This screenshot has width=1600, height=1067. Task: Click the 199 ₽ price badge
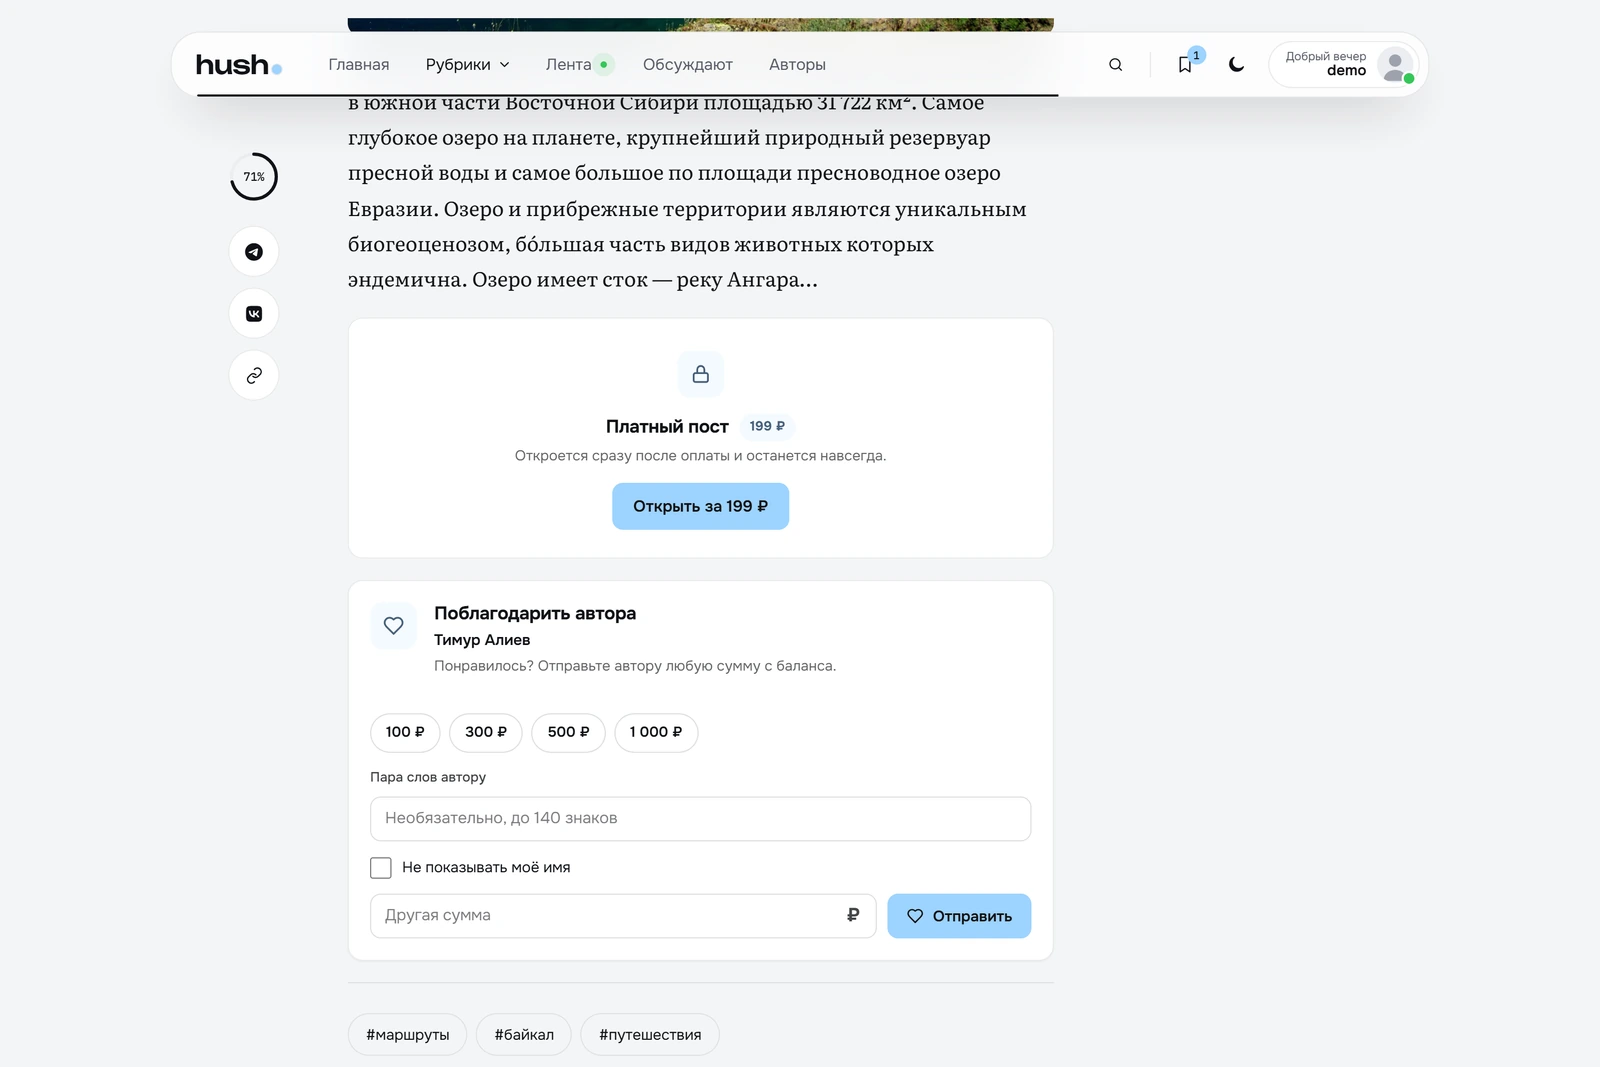point(767,427)
